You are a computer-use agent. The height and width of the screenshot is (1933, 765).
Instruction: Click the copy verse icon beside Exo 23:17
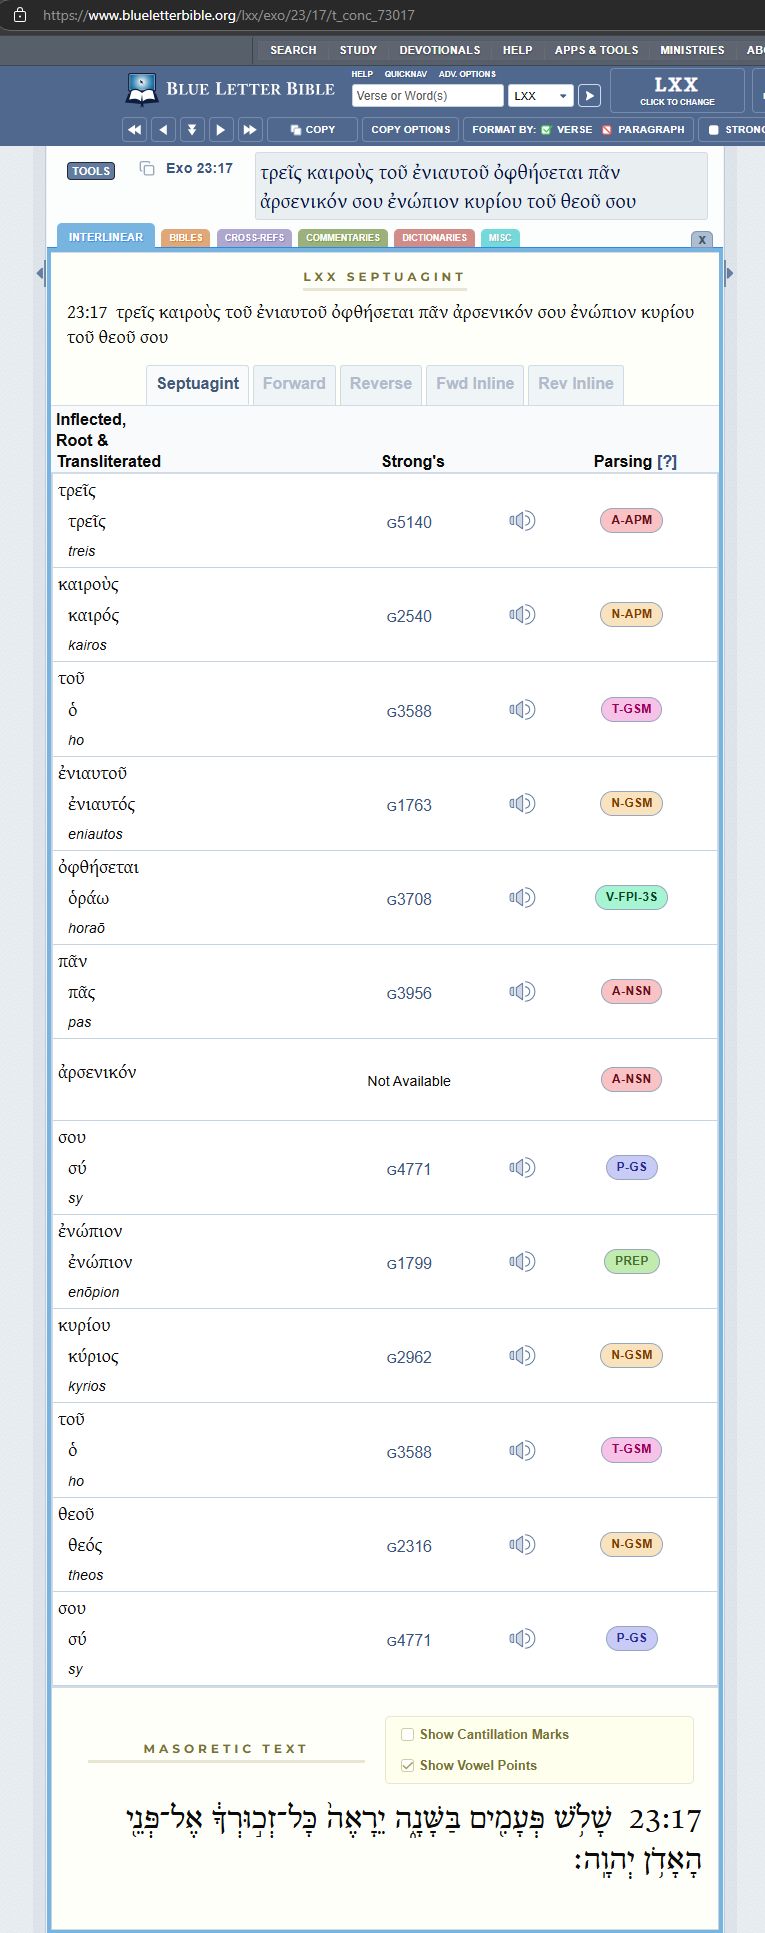point(147,169)
